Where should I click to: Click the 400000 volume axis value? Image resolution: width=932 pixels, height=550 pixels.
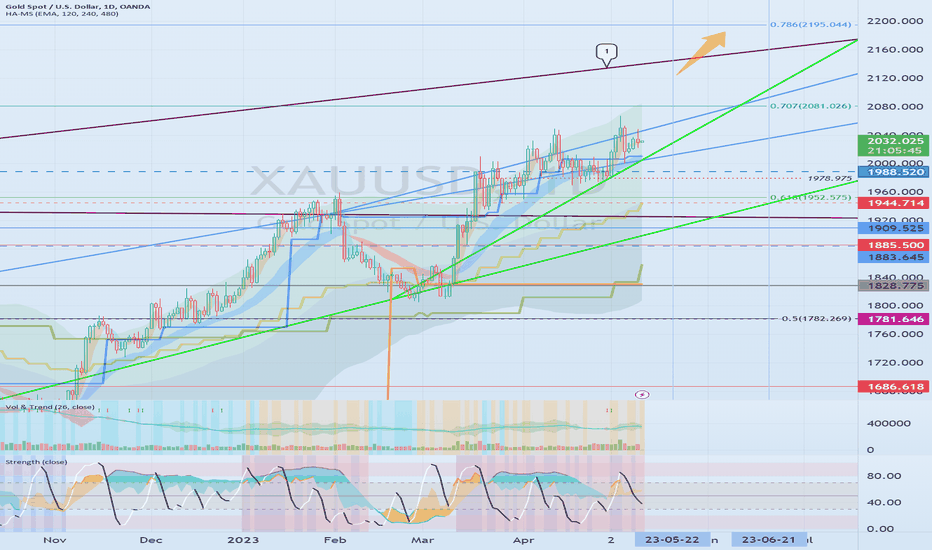[x=889, y=423]
